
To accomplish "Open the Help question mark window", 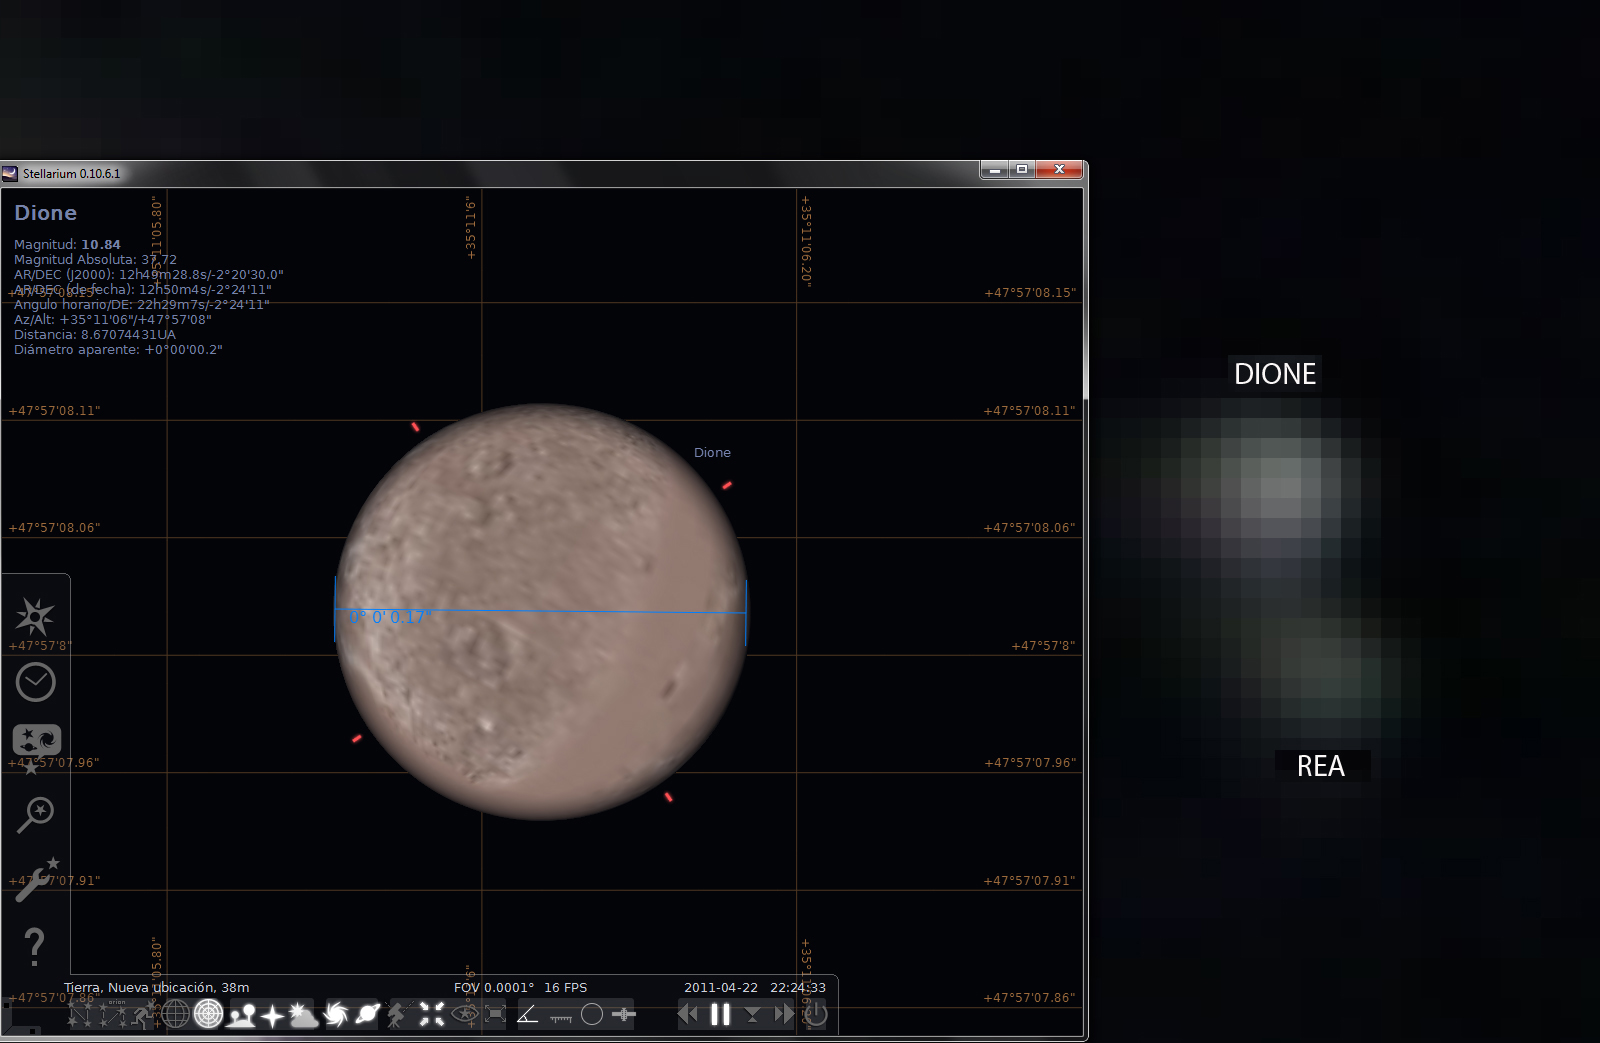I will [34, 946].
